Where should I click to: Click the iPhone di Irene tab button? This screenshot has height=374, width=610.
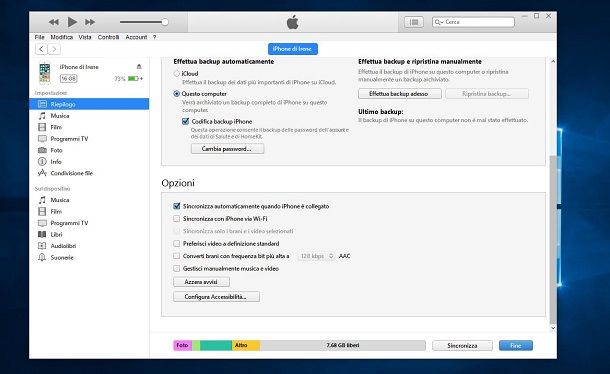[x=293, y=49]
